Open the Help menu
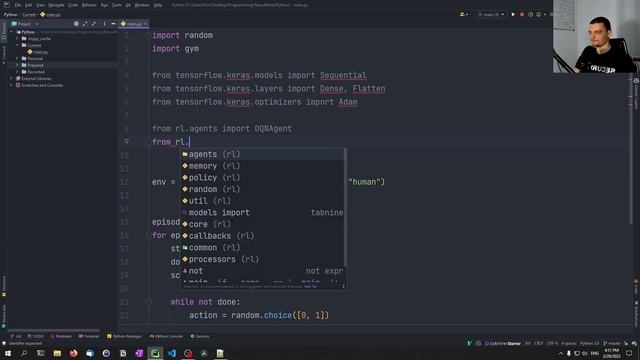The height and width of the screenshot is (360, 640). coord(158,5)
